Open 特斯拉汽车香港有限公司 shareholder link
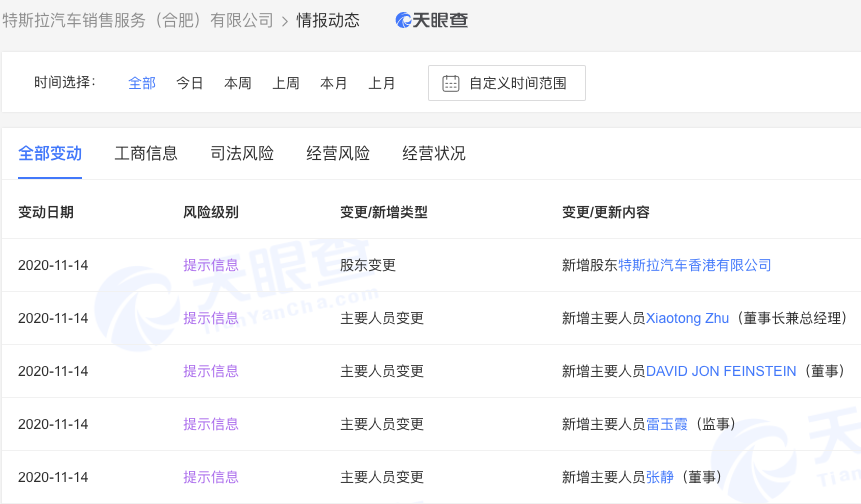 tap(695, 265)
